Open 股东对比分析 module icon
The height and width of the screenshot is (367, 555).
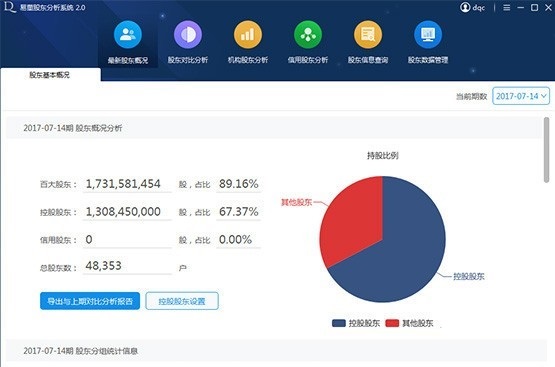[x=188, y=35]
